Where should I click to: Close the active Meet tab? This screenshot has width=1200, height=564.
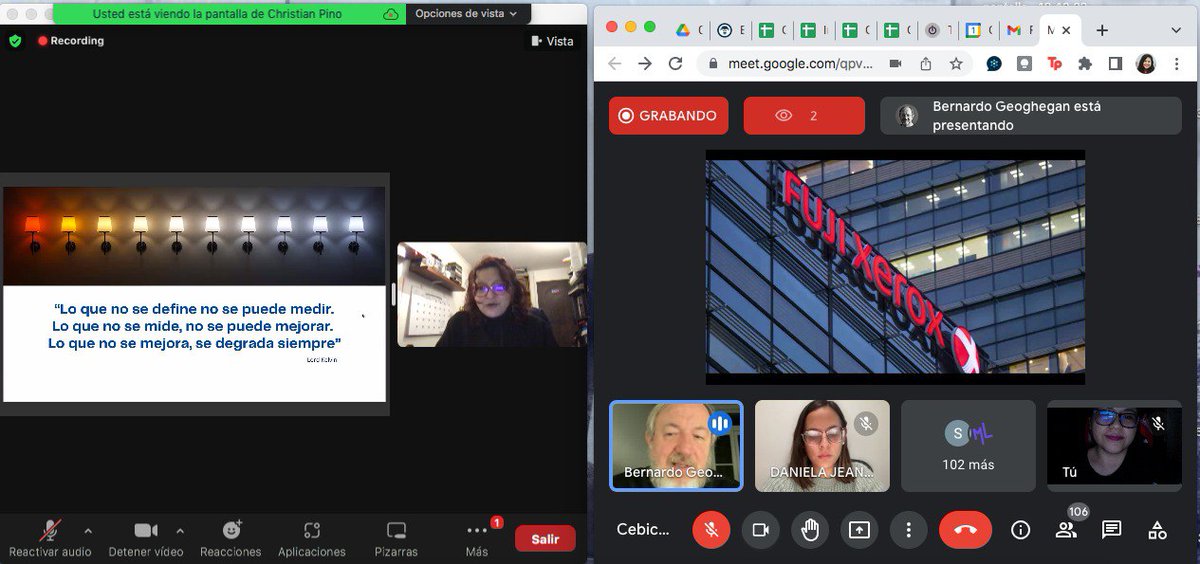click(1067, 30)
